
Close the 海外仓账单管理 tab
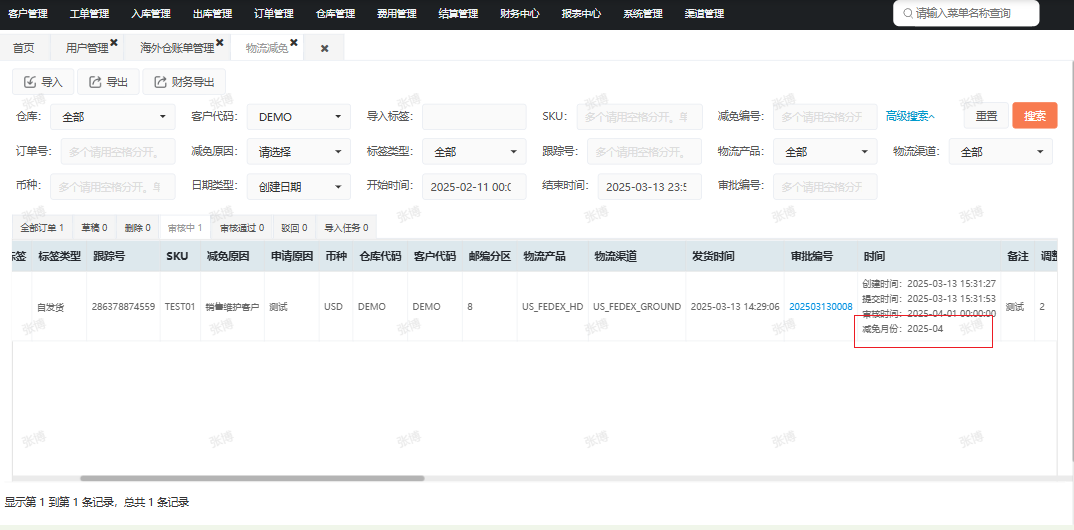coord(220,42)
